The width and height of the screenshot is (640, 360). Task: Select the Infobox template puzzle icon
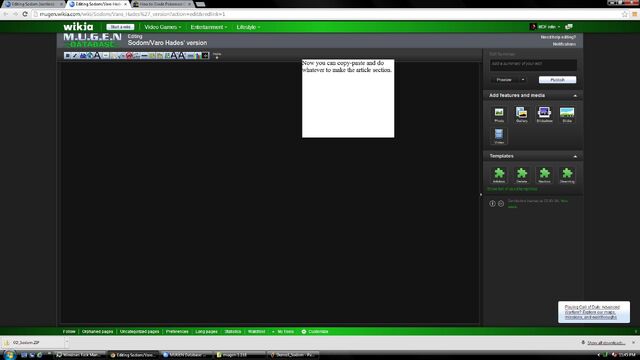[x=499, y=175]
